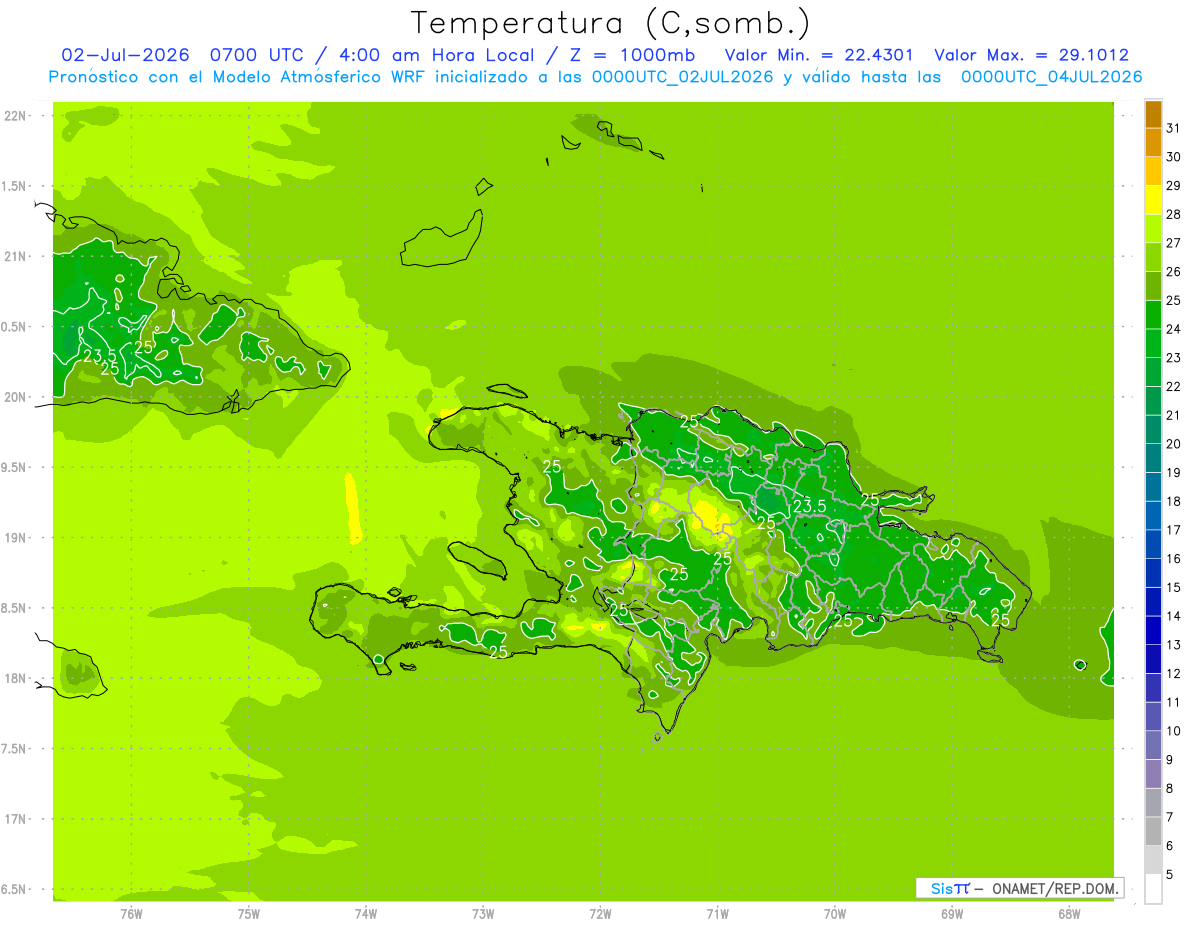This screenshot has height=927, width=1200.
Task: Click the "0700 UTC" time text
Action: pos(257,55)
